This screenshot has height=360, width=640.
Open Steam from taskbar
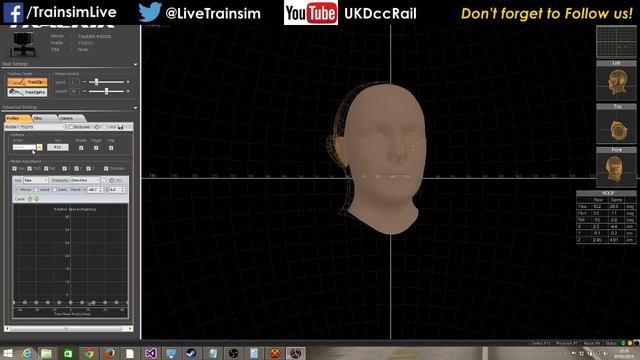pos(191,353)
